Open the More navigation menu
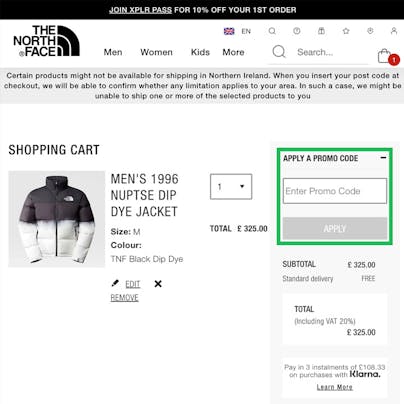Viewport: 404px width, 404px height. 233,52
